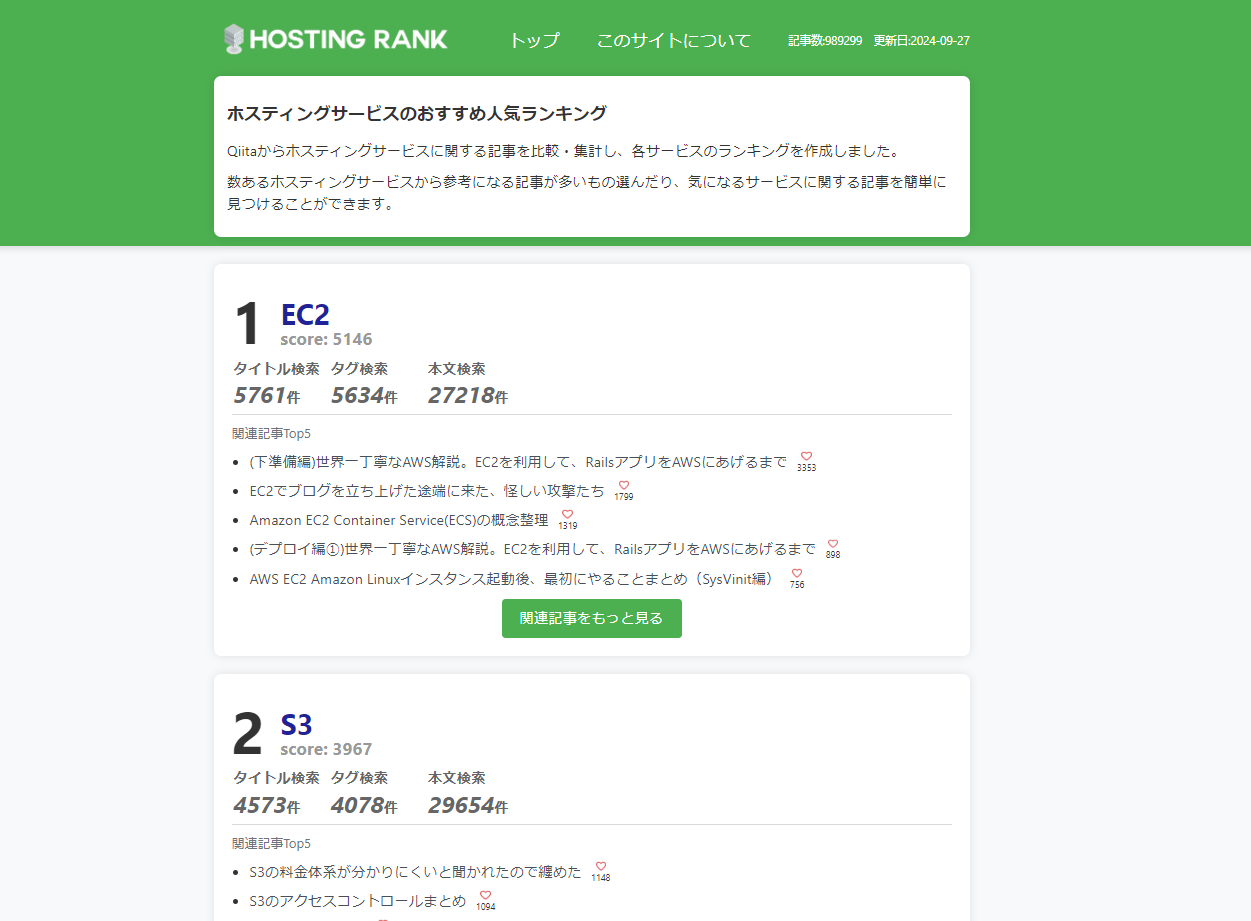Click the heading ホスティングサービスのおすすめ人気ランキング

tap(417, 113)
